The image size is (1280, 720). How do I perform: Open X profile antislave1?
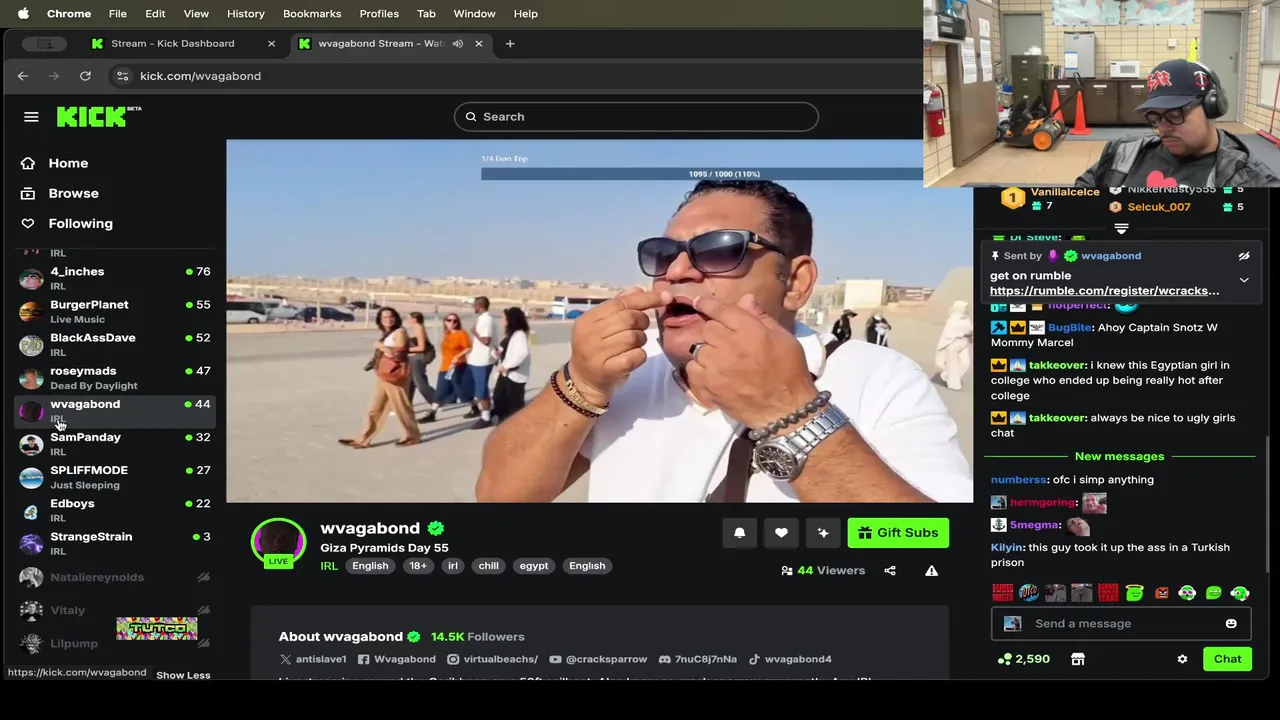pyautogui.click(x=312, y=659)
